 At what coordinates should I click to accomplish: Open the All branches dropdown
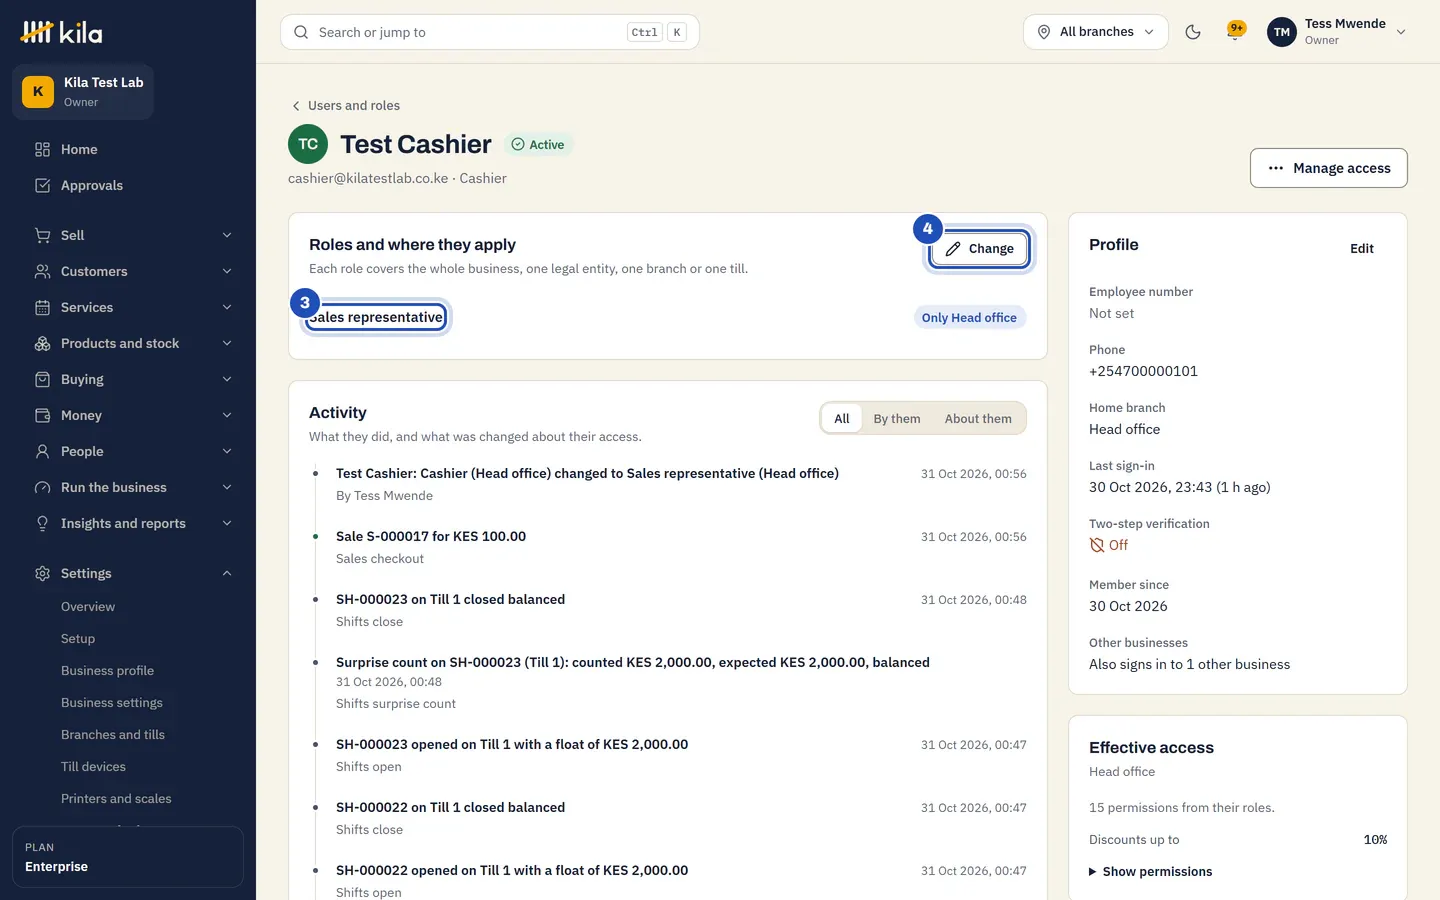coord(1096,32)
